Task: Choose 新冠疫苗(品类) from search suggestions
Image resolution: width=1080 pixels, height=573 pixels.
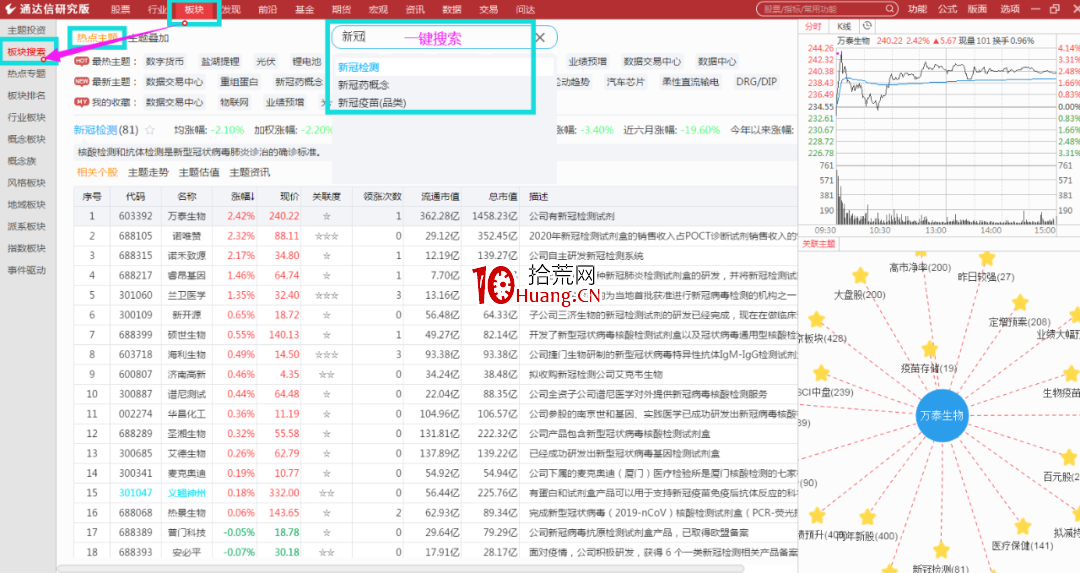Action: (x=372, y=103)
